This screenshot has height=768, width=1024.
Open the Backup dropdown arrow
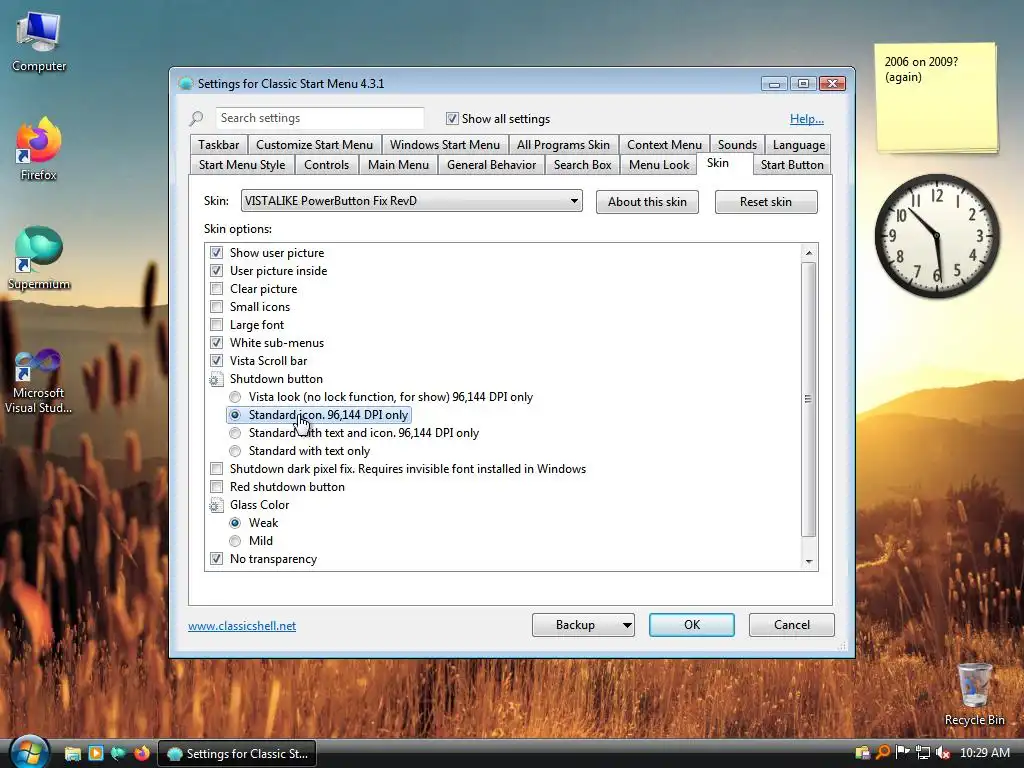click(626, 625)
